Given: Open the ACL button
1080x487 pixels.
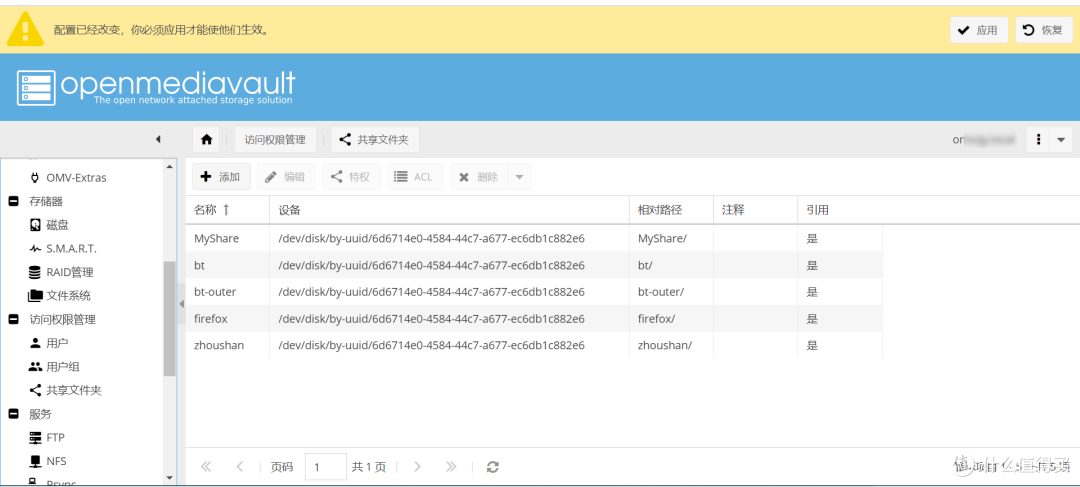Looking at the screenshot, I should click(415, 177).
